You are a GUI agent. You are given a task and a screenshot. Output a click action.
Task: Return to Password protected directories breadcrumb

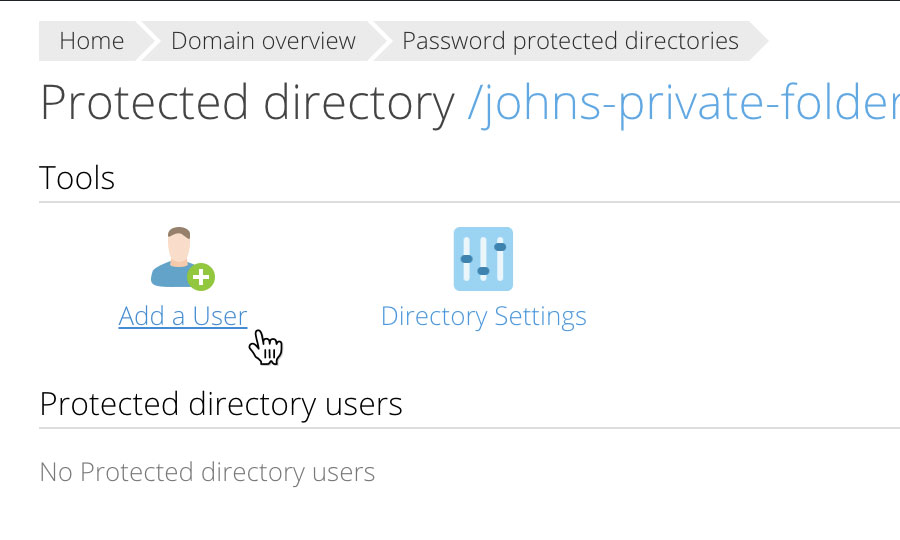(x=571, y=41)
